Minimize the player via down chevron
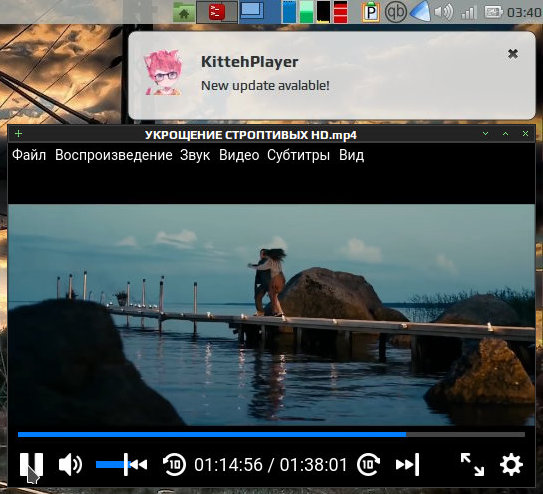The height and width of the screenshot is (494, 543). 486,134
